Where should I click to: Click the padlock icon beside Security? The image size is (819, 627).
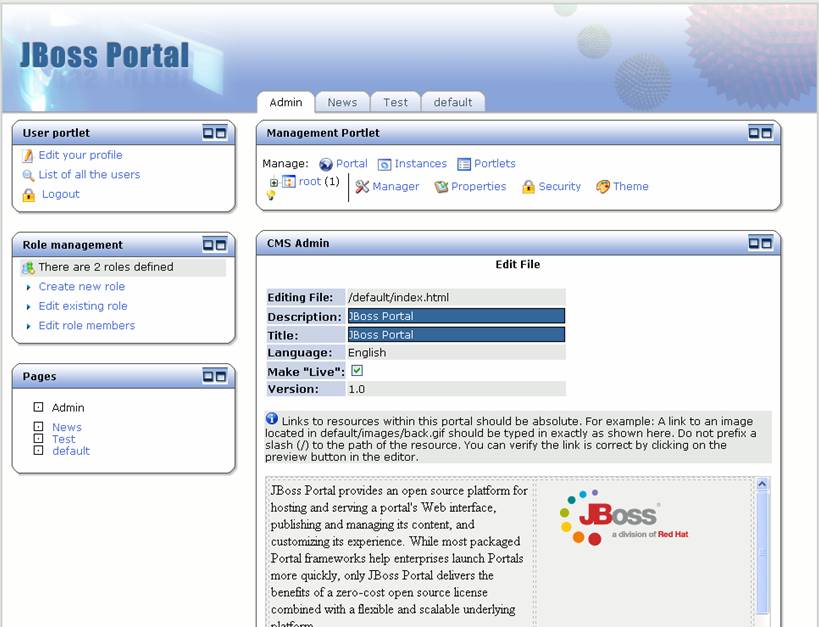point(529,187)
